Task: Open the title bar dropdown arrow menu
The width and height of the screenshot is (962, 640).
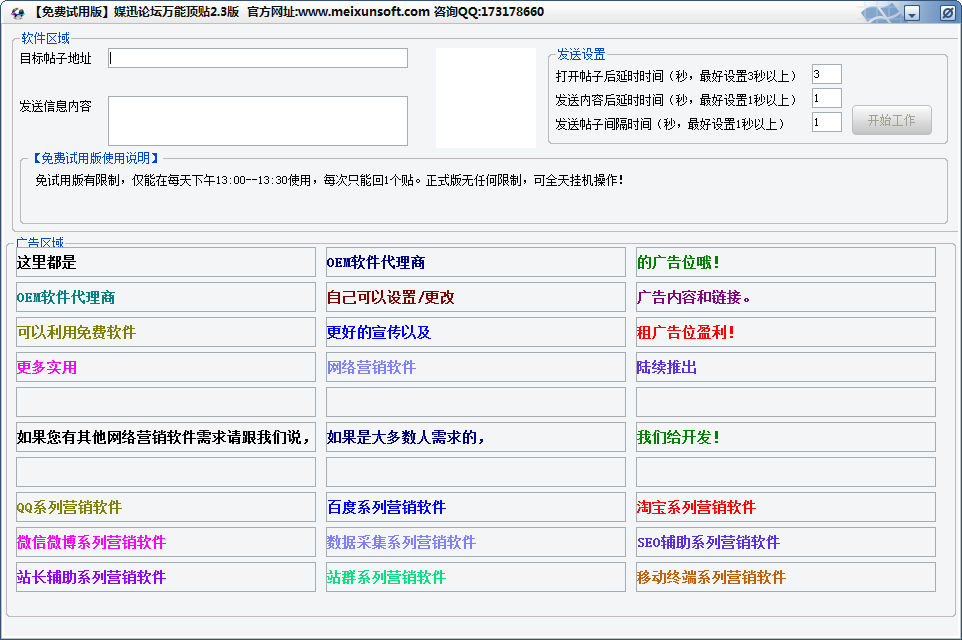Action: 911,12
